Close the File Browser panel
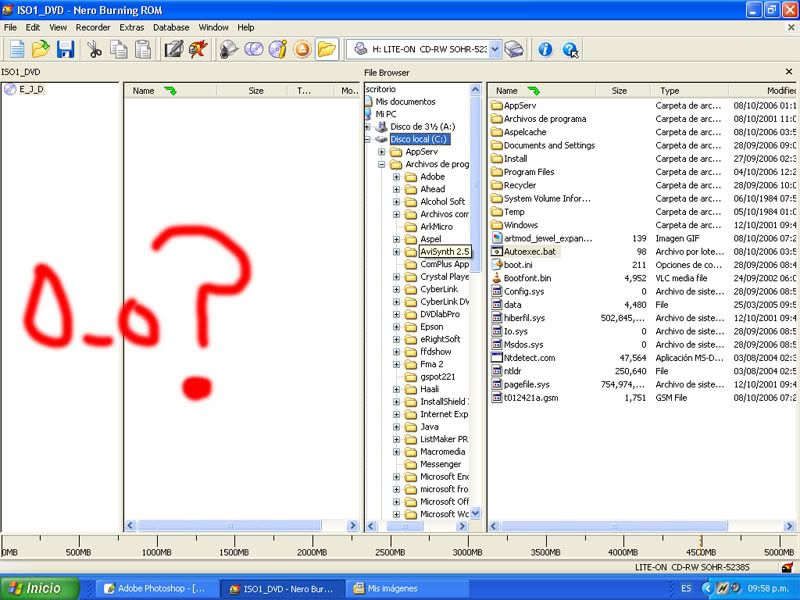This screenshot has height=600, width=800. (789, 72)
